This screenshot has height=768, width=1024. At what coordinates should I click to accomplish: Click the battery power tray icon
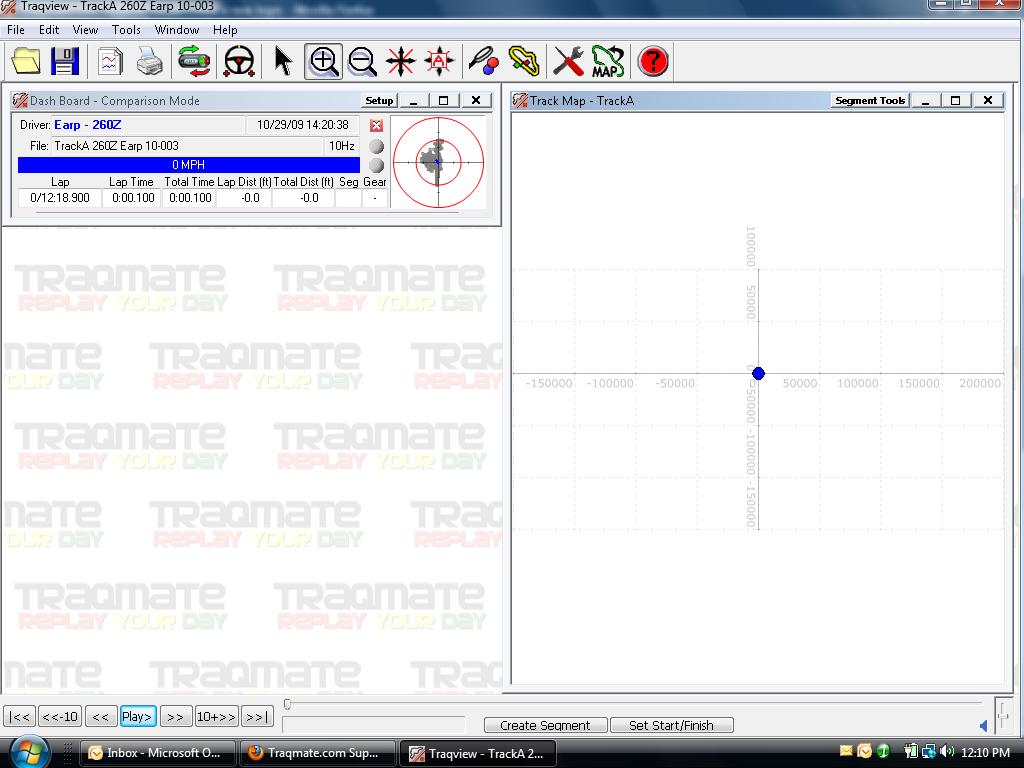click(911, 752)
